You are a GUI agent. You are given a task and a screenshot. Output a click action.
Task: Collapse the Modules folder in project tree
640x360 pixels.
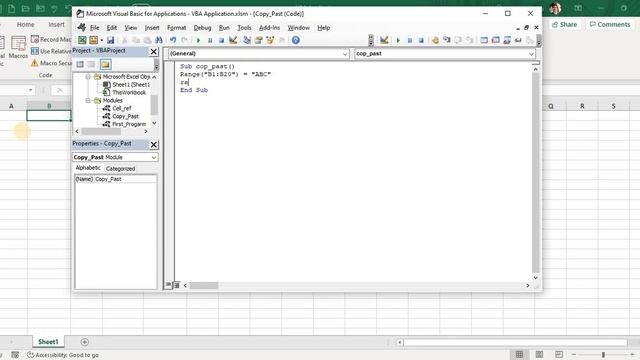(88, 100)
